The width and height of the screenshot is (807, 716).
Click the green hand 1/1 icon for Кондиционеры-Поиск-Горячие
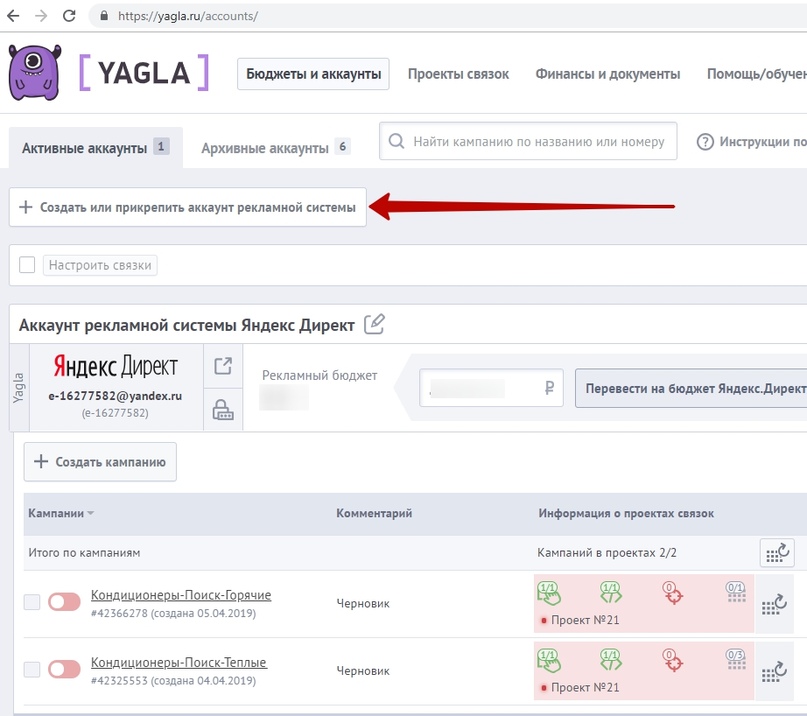[x=549, y=593]
